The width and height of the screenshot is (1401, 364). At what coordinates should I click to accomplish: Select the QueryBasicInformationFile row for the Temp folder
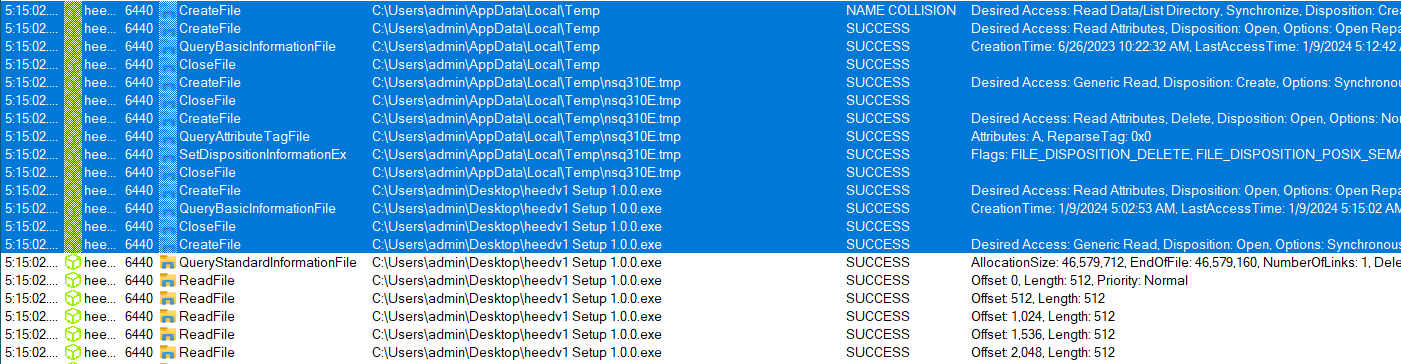pos(700,46)
